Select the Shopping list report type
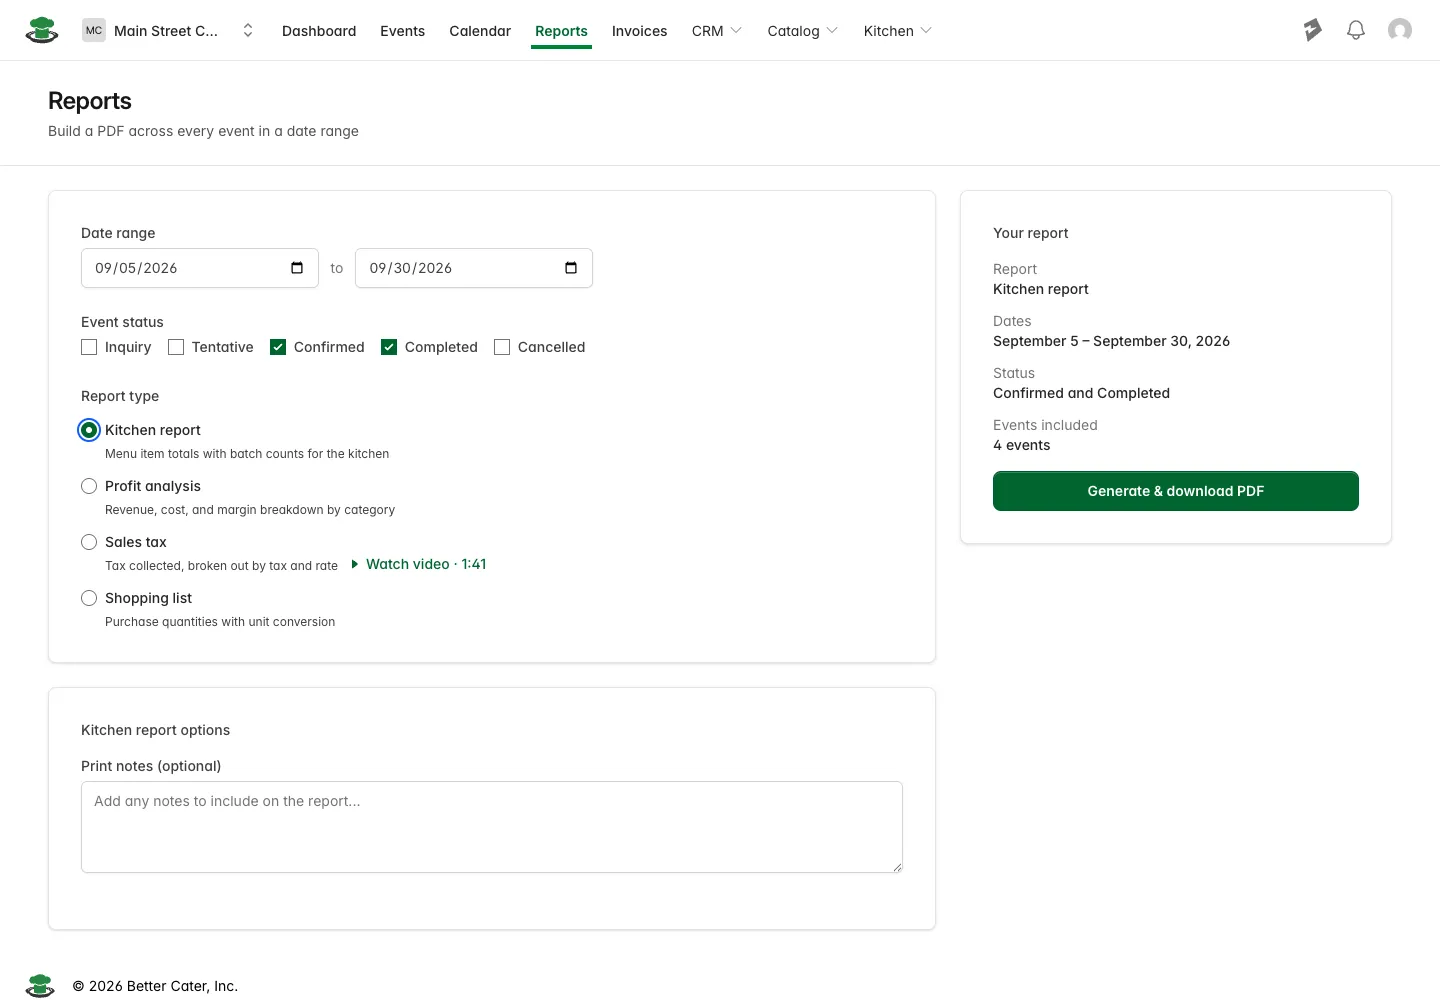Viewport: 1440px width, 1000px height. (x=89, y=598)
